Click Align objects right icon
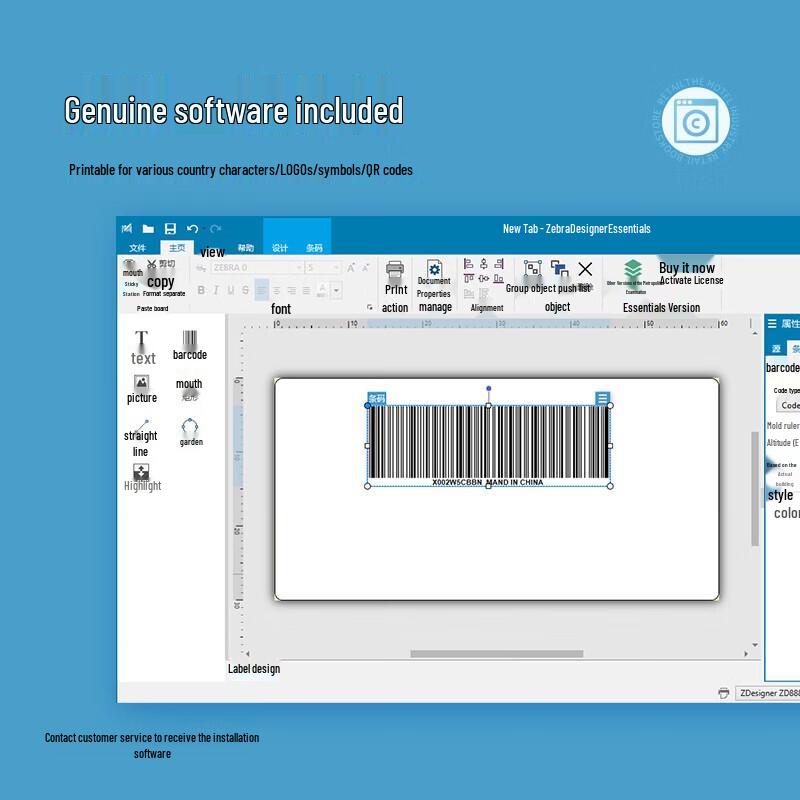This screenshot has width=800, height=800. [x=499, y=264]
